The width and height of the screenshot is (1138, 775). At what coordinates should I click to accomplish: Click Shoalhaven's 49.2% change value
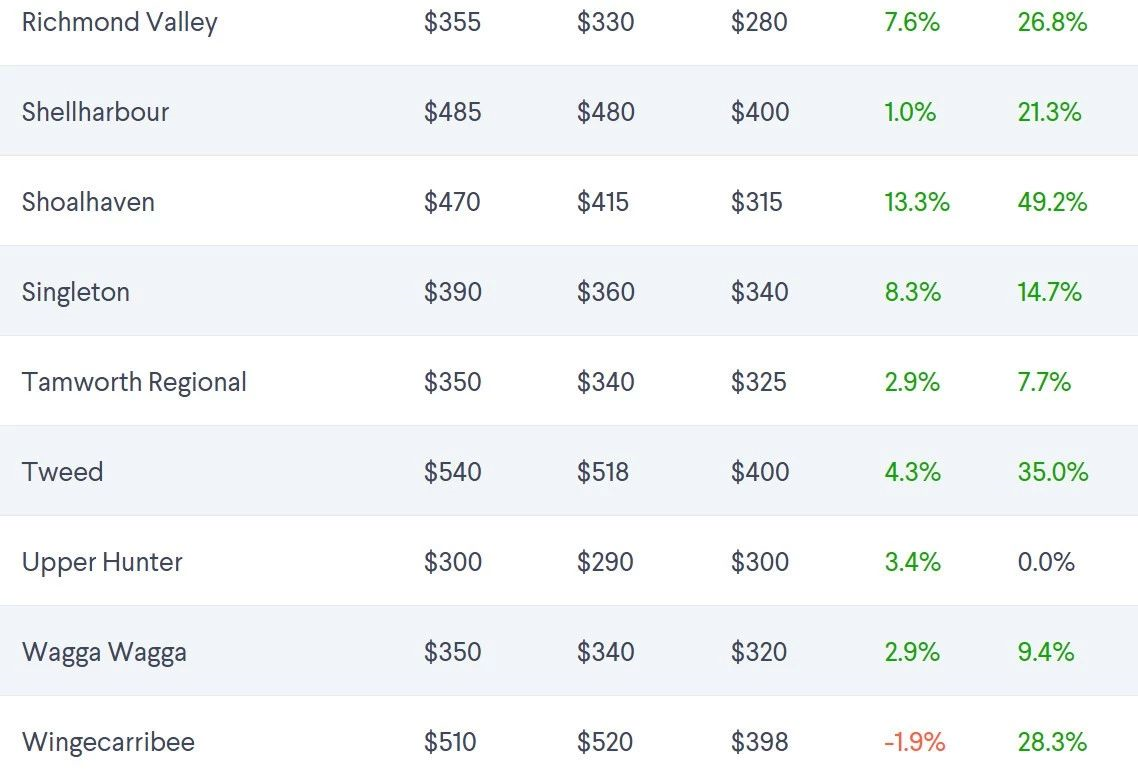(x=1052, y=202)
